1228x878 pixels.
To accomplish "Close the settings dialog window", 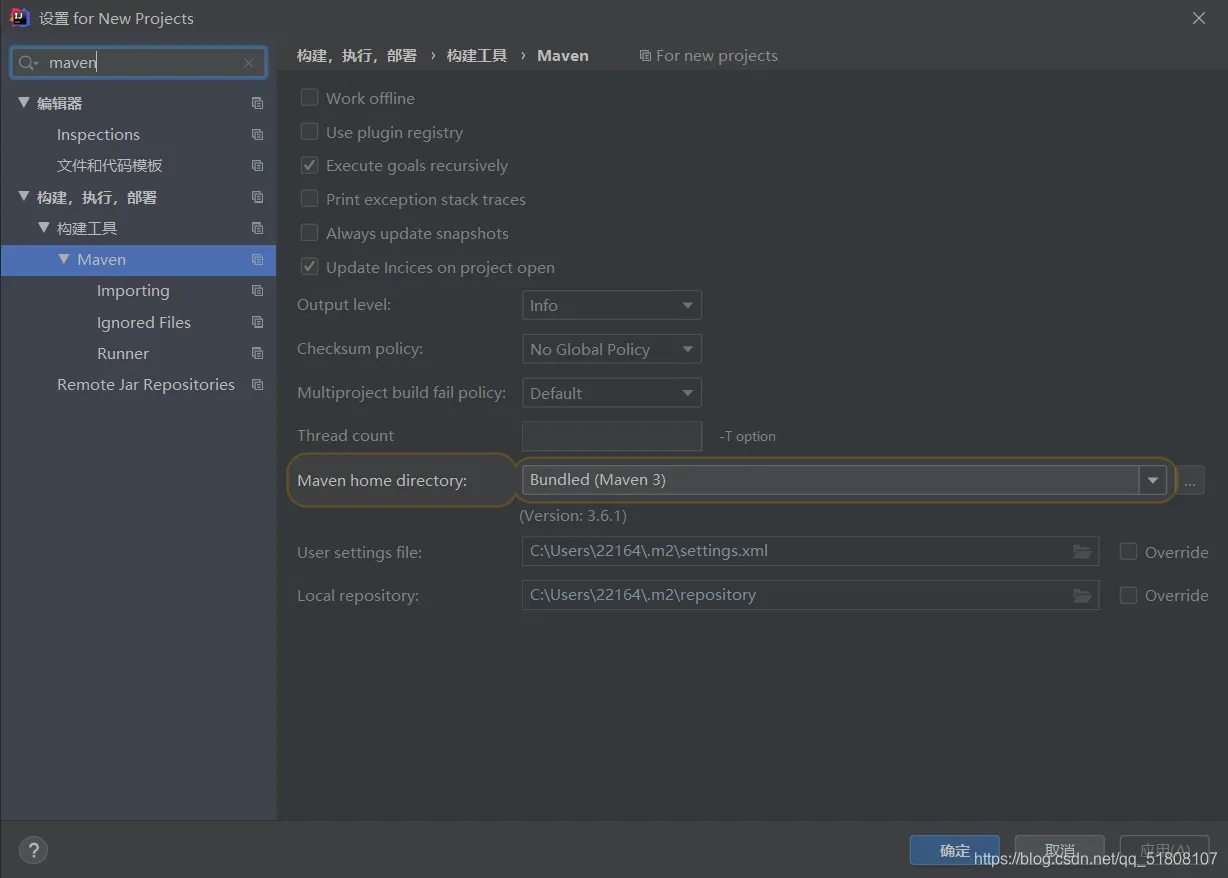I will pyautogui.click(x=1198, y=18).
